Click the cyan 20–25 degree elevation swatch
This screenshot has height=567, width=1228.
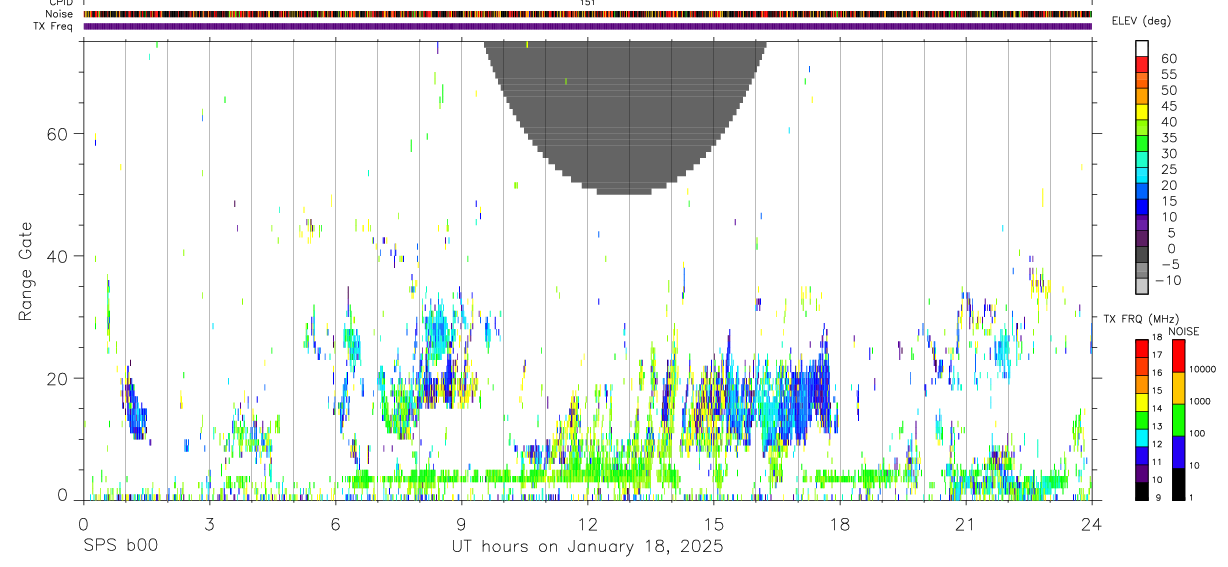click(1142, 176)
